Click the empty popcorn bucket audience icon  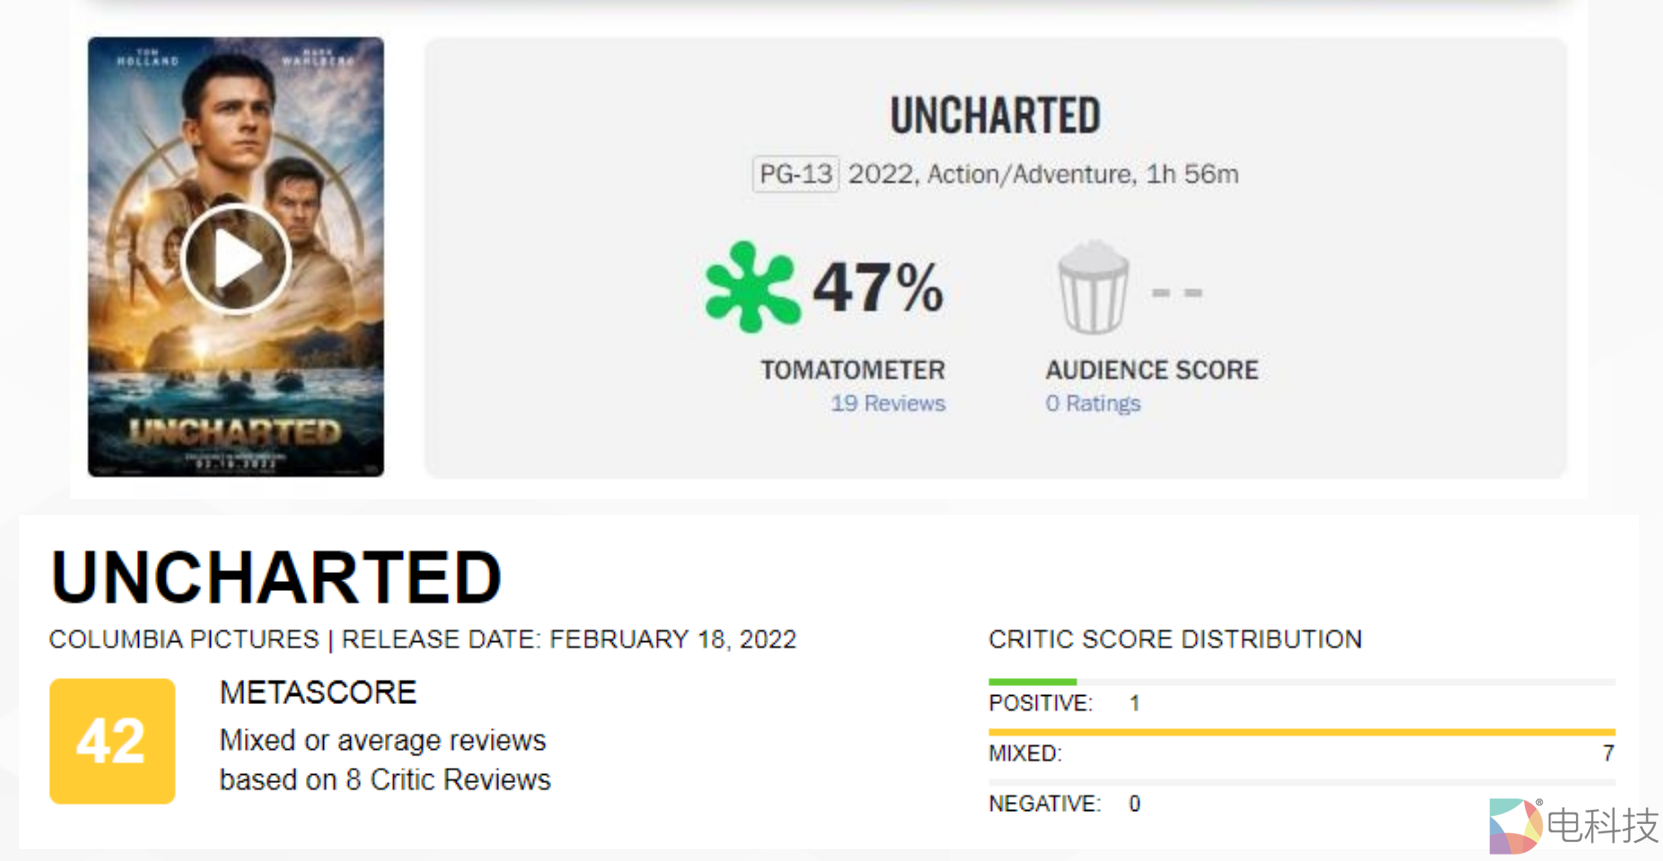(x=1093, y=288)
